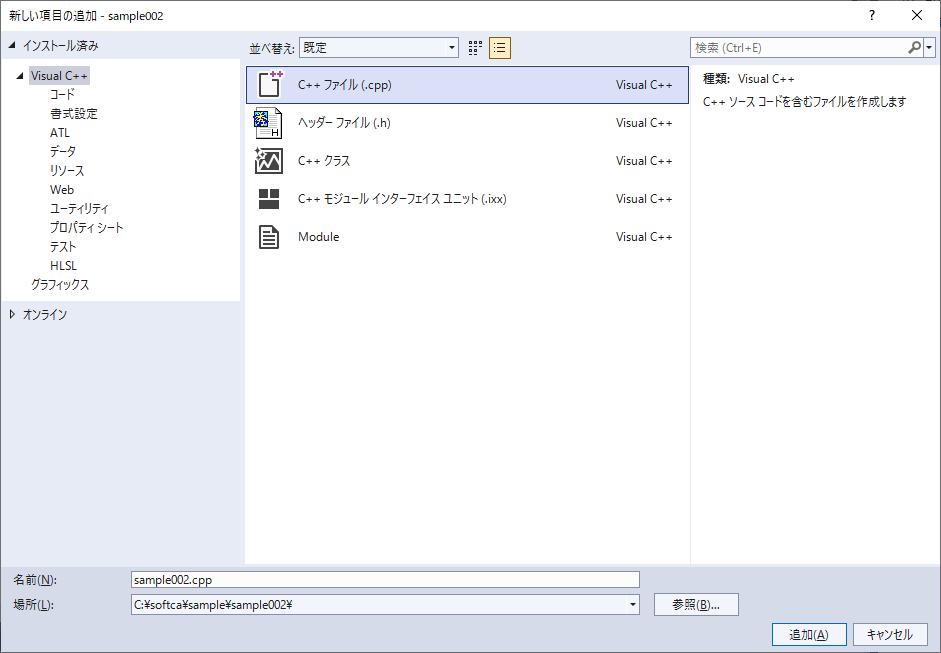
Task: Select the ヘッダー ファイル (.h) icon
Action: 269,123
